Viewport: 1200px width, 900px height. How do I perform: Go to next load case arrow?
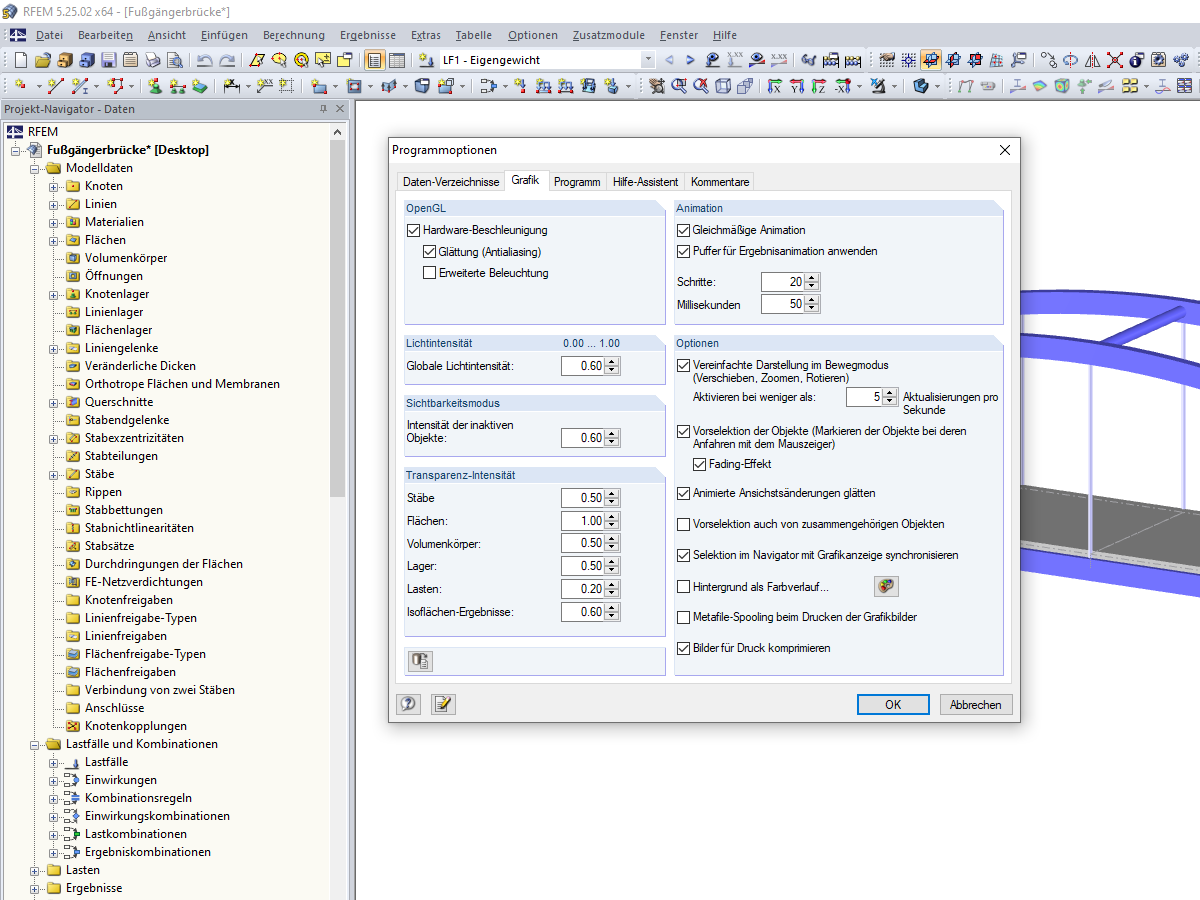tap(690, 60)
